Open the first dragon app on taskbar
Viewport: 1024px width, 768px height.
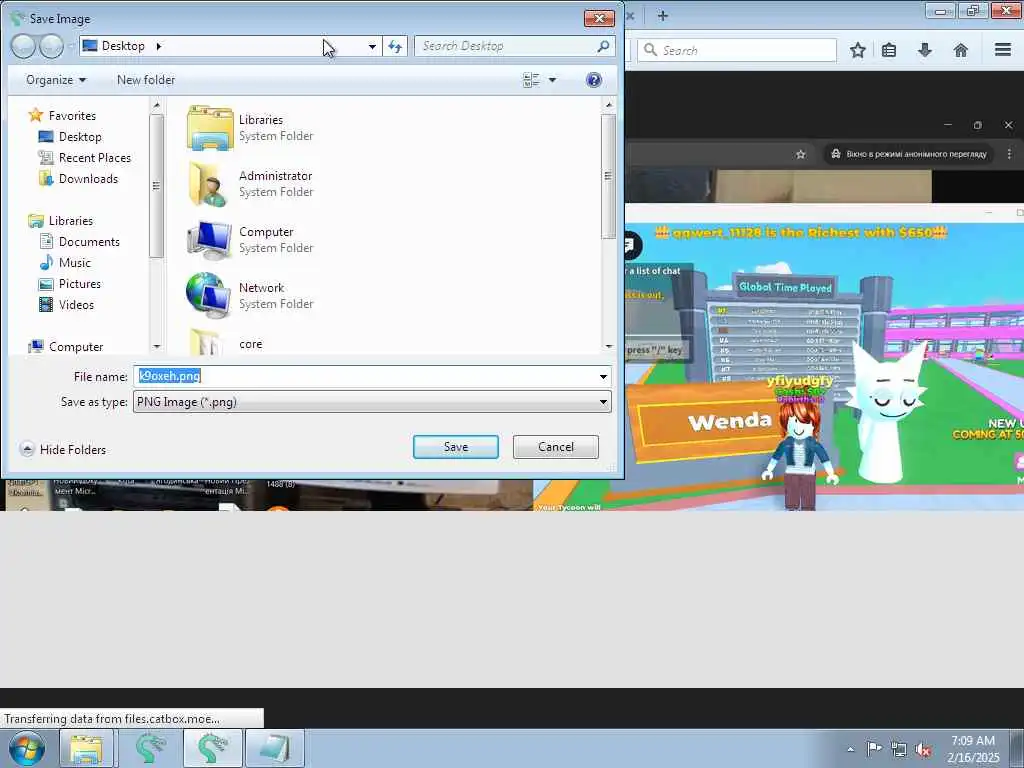point(150,749)
